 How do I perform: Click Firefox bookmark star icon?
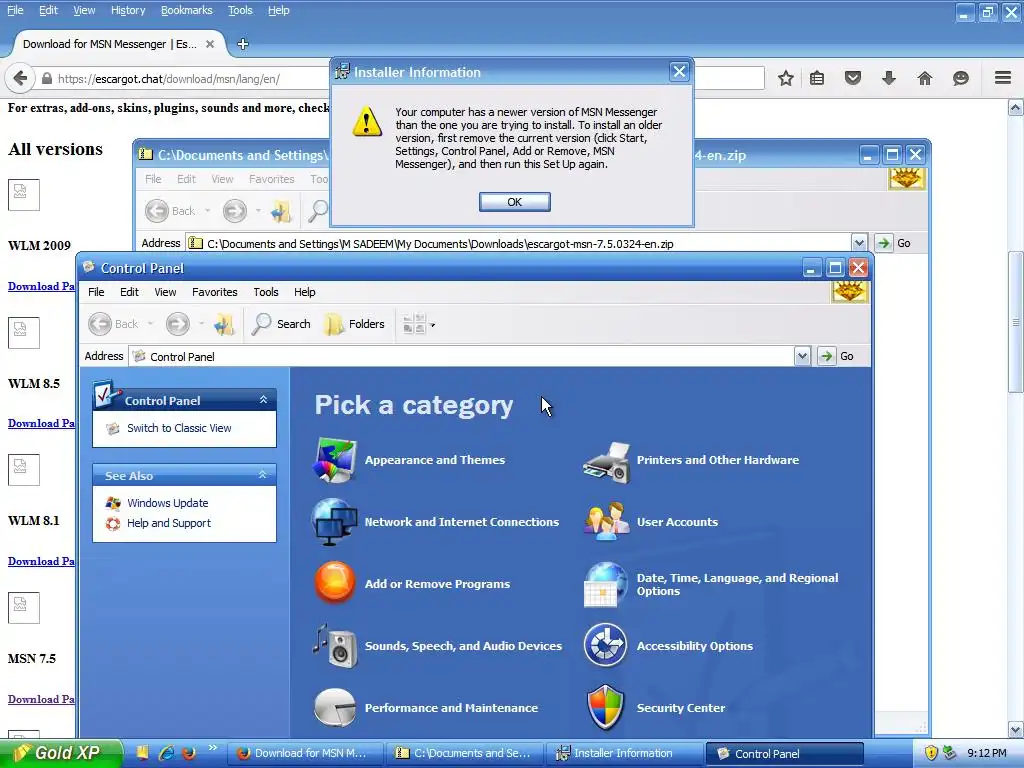pos(786,78)
